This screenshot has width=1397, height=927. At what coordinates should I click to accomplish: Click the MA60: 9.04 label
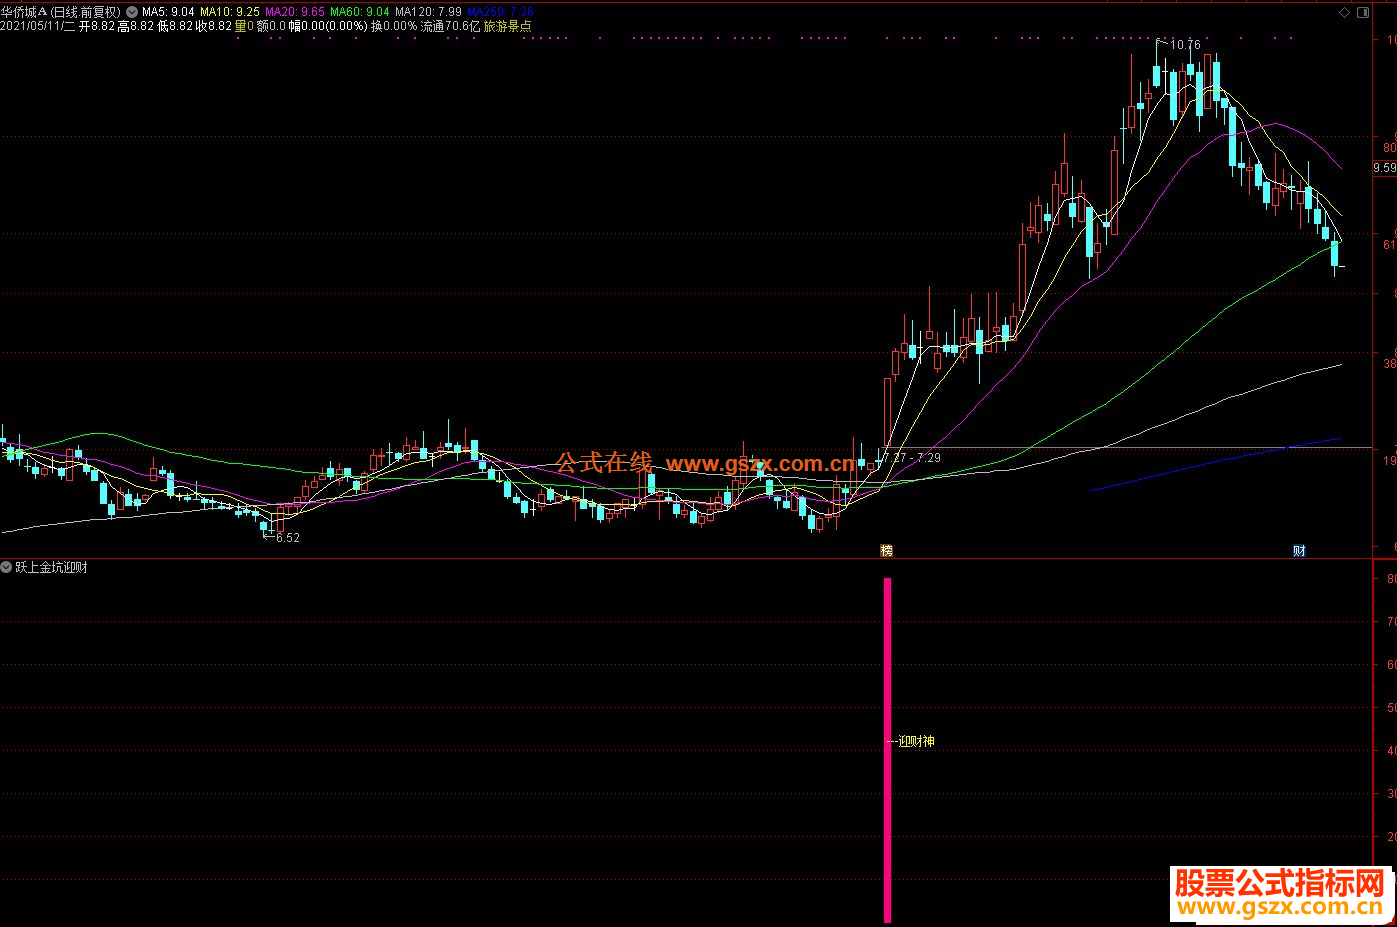click(360, 12)
